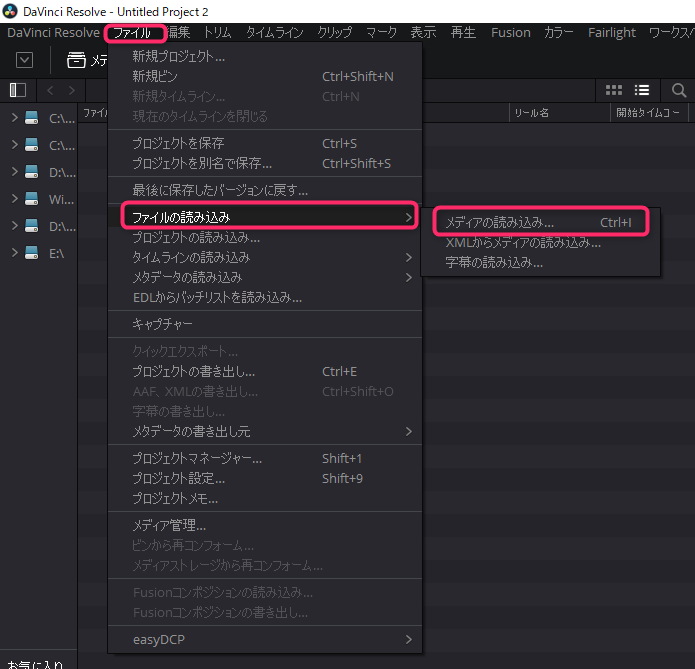
Task: Switch to list view icon
Action: [642, 90]
